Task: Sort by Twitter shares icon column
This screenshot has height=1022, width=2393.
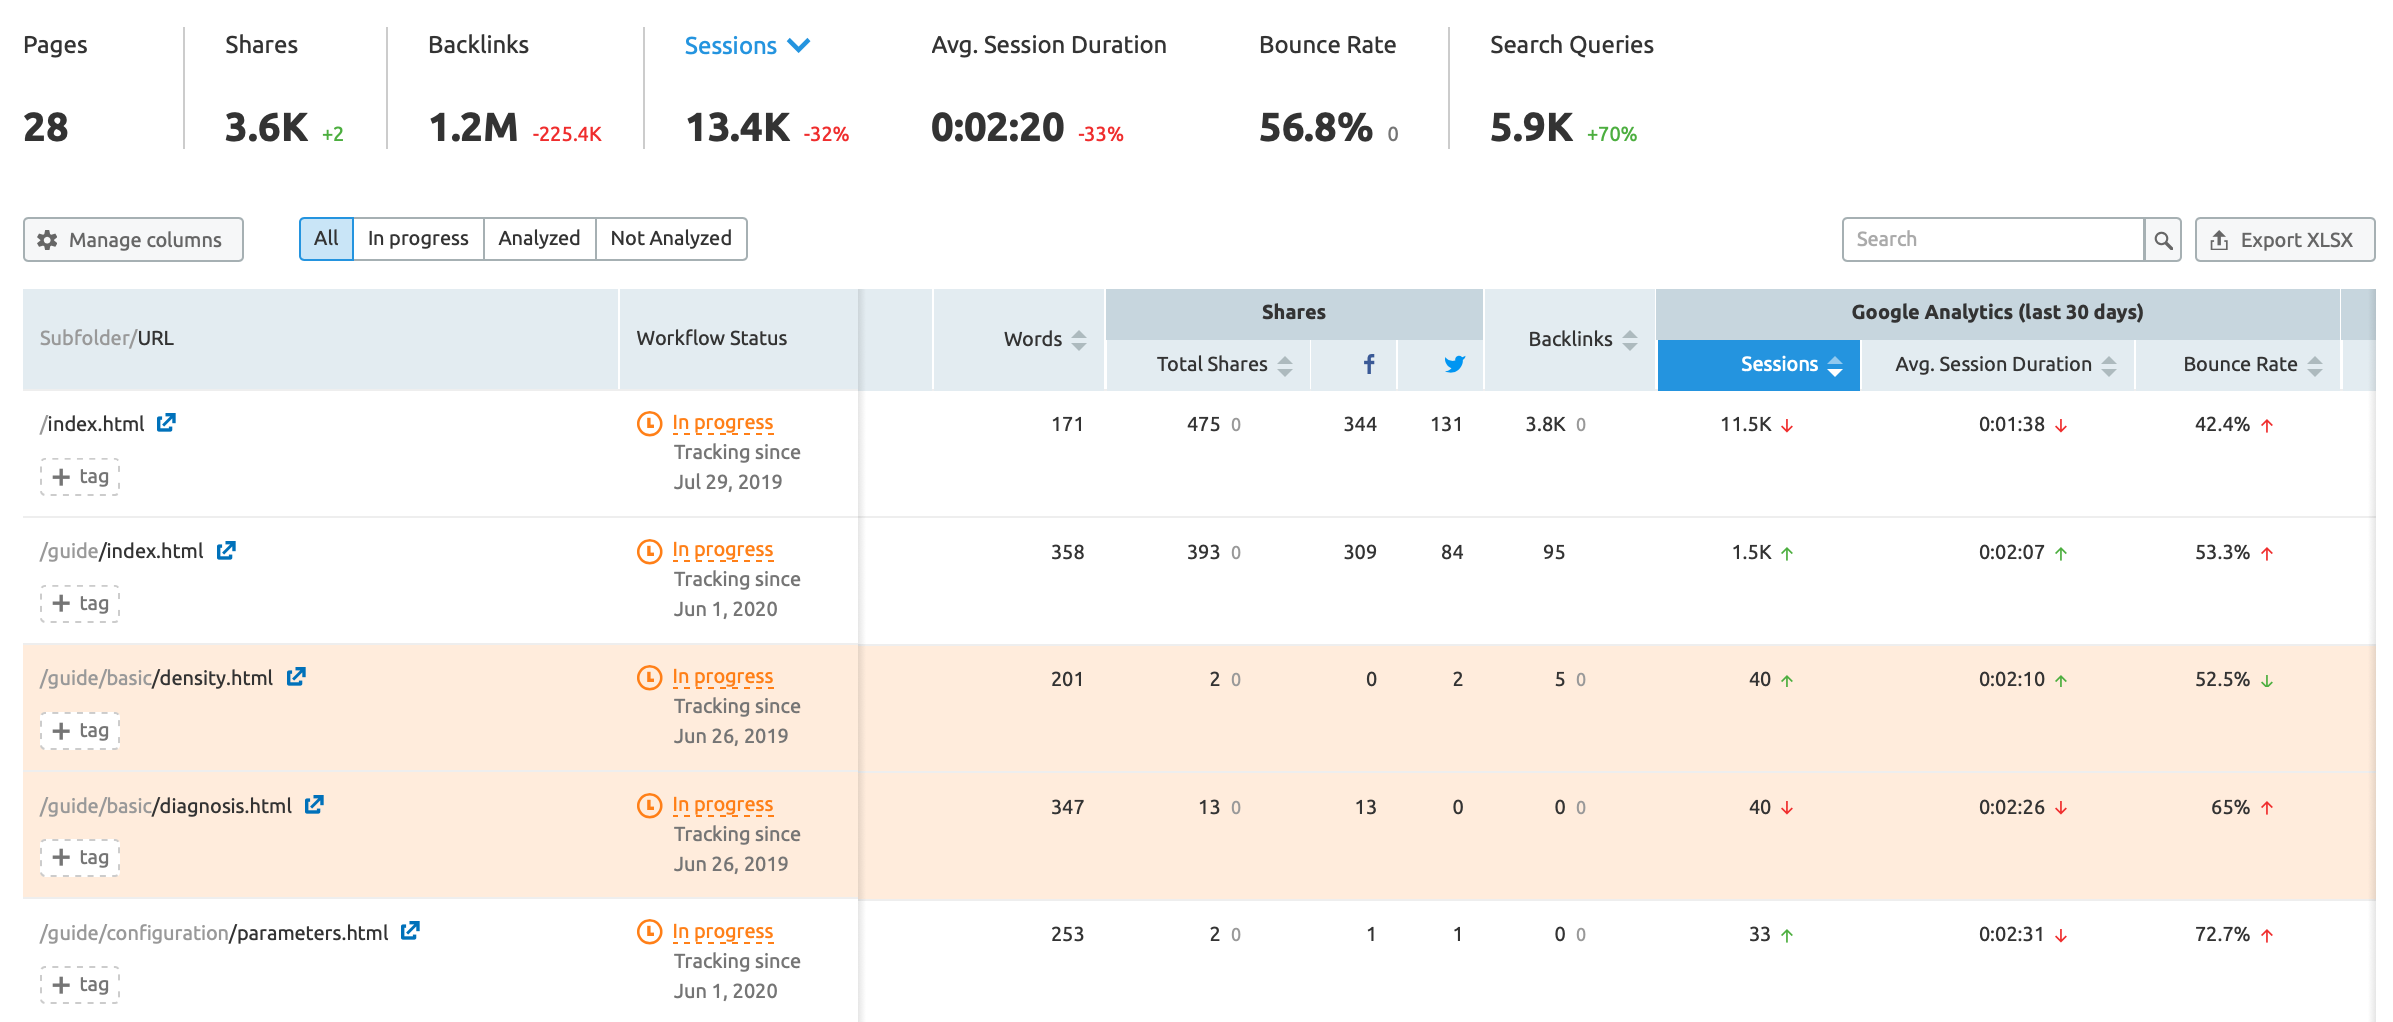Action: (x=1454, y=365)
